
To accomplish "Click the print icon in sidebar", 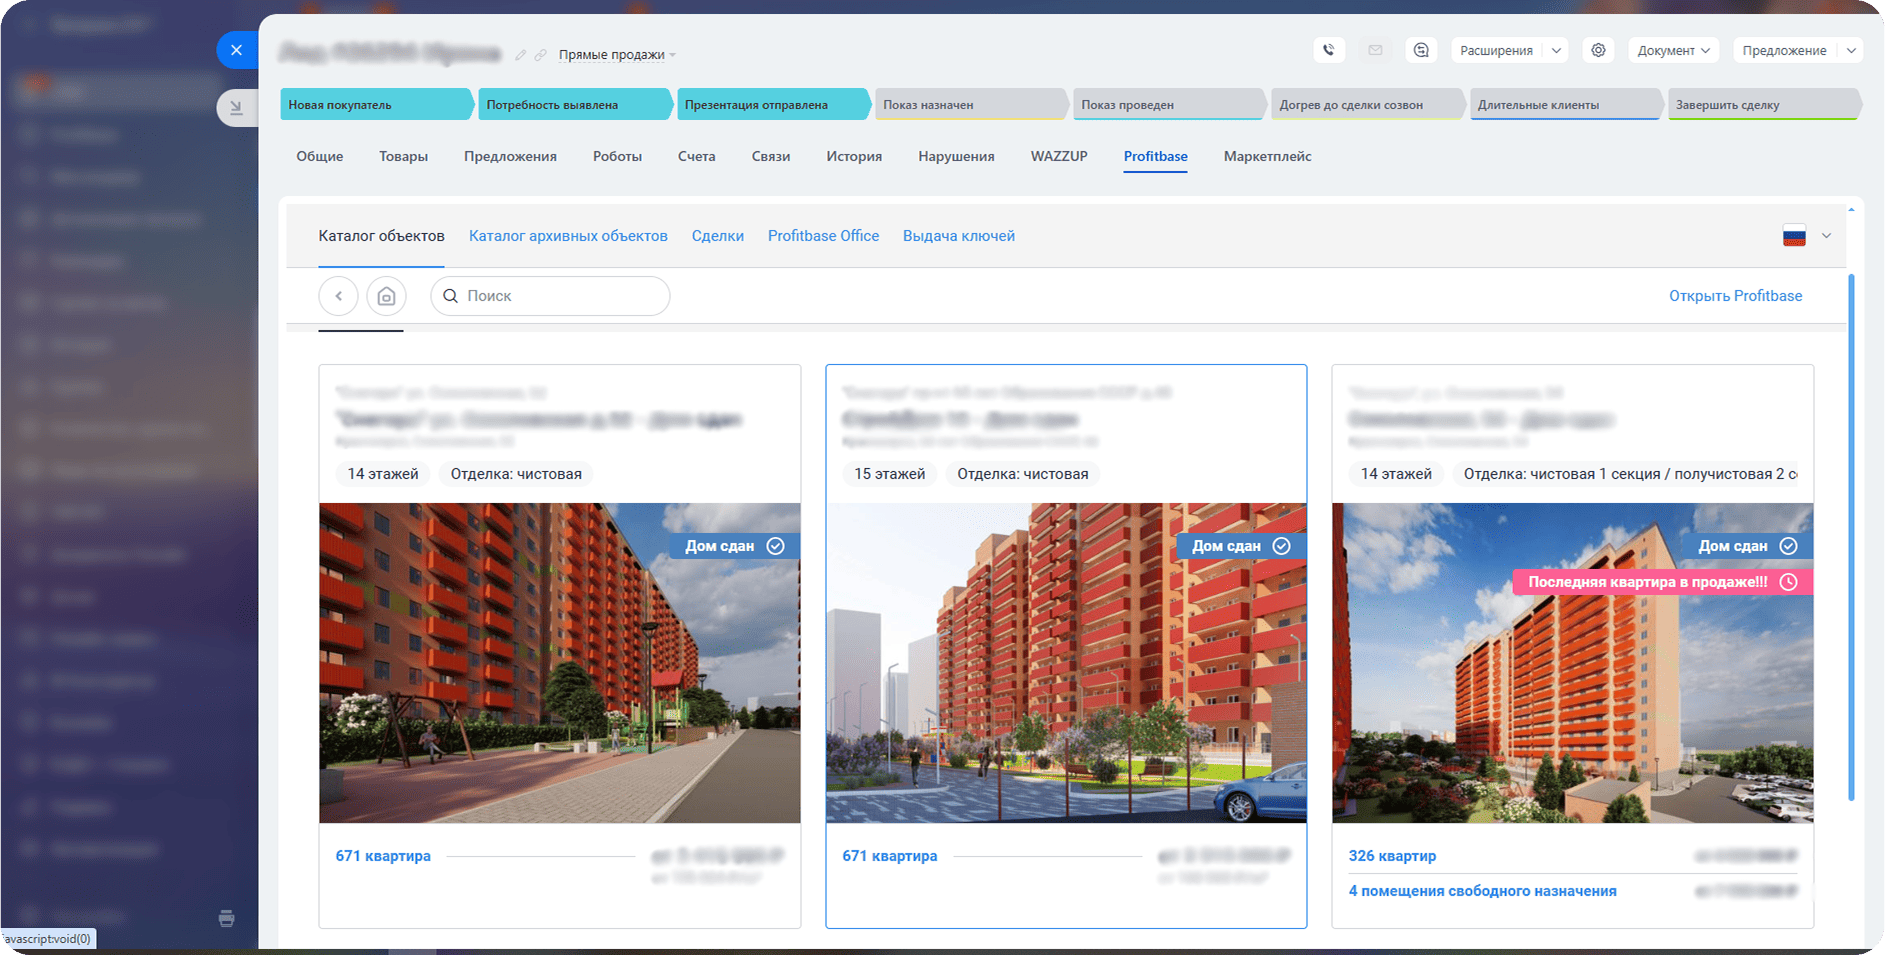I will [x=227, y=918].
